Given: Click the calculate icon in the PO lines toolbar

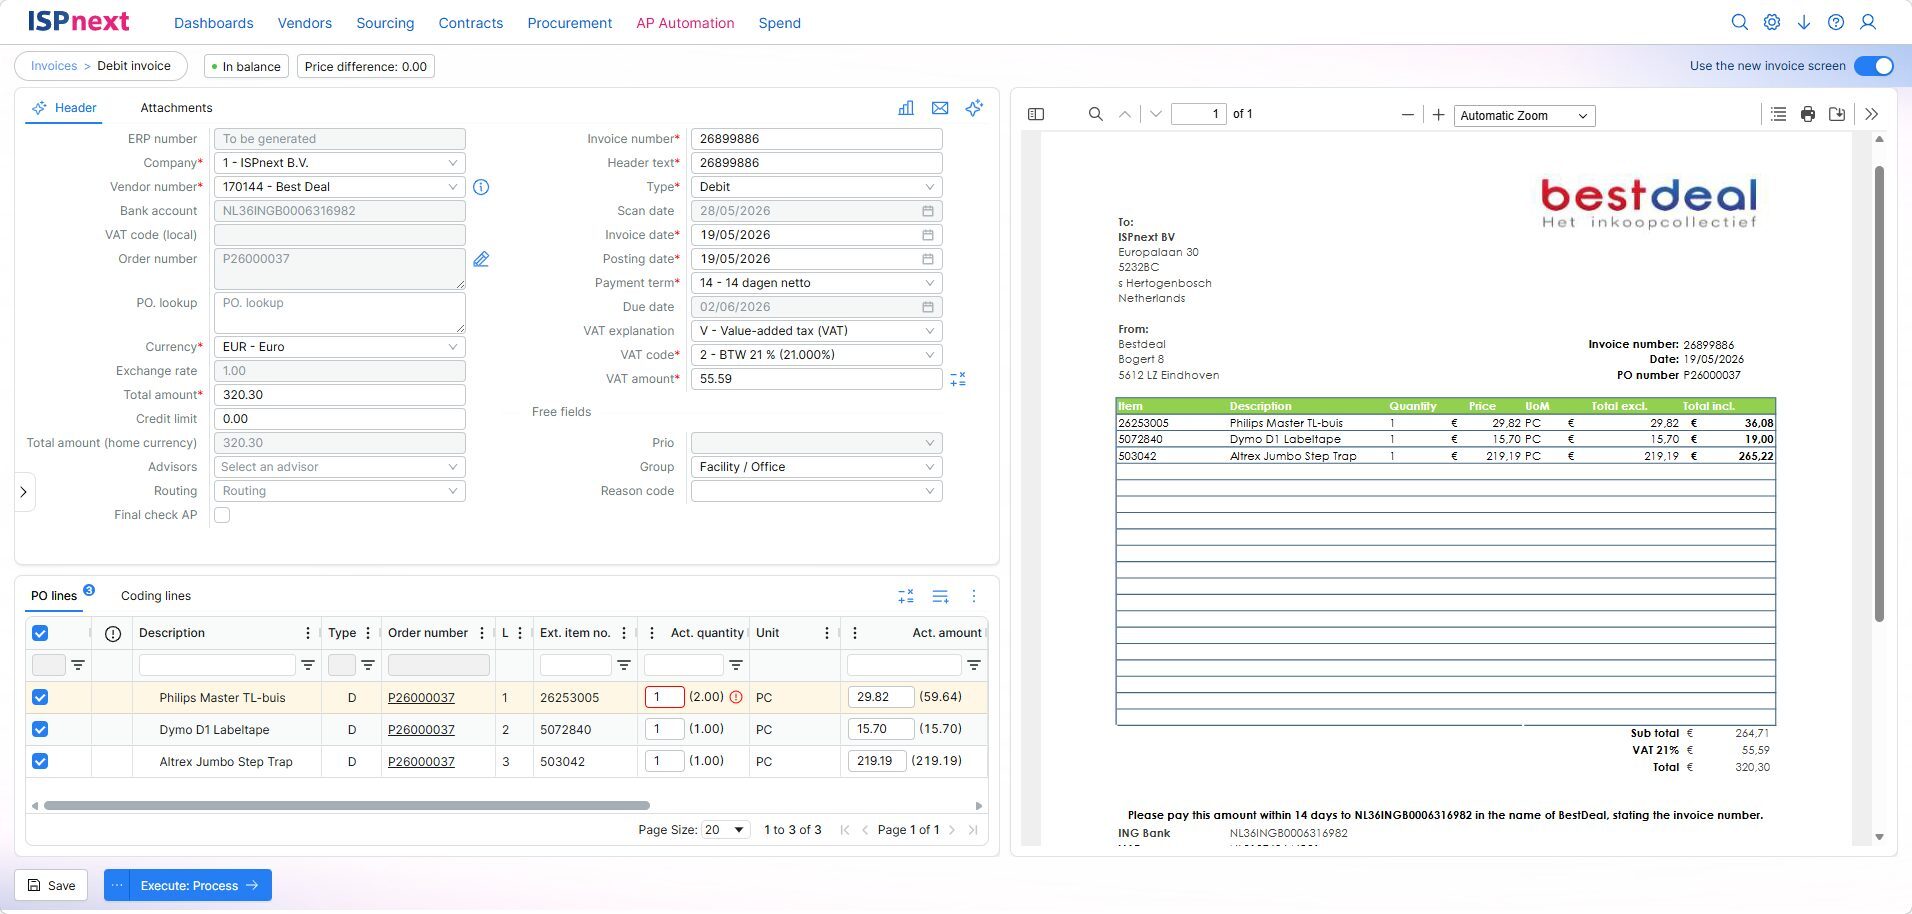Looking at the screenshot, I should tap(906, 596).
